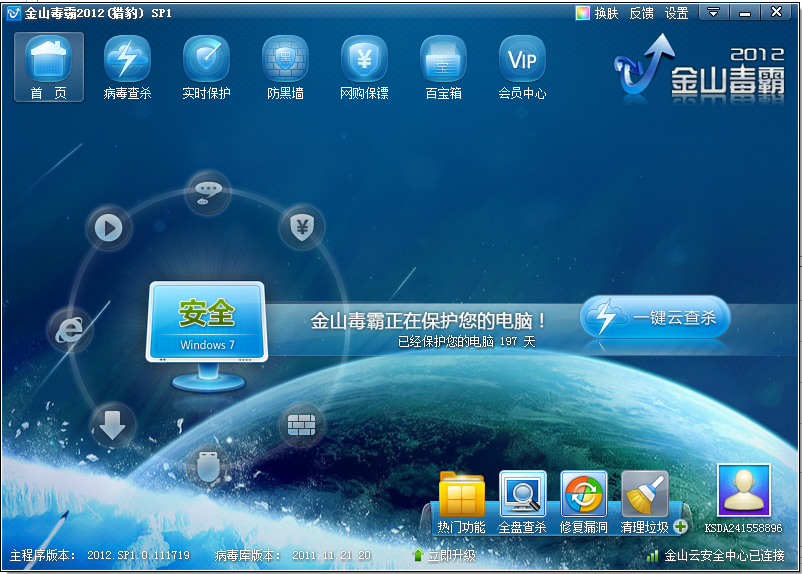Open the 反馈 feedback link
The image size is (802, 574).
tap(641, 13)
